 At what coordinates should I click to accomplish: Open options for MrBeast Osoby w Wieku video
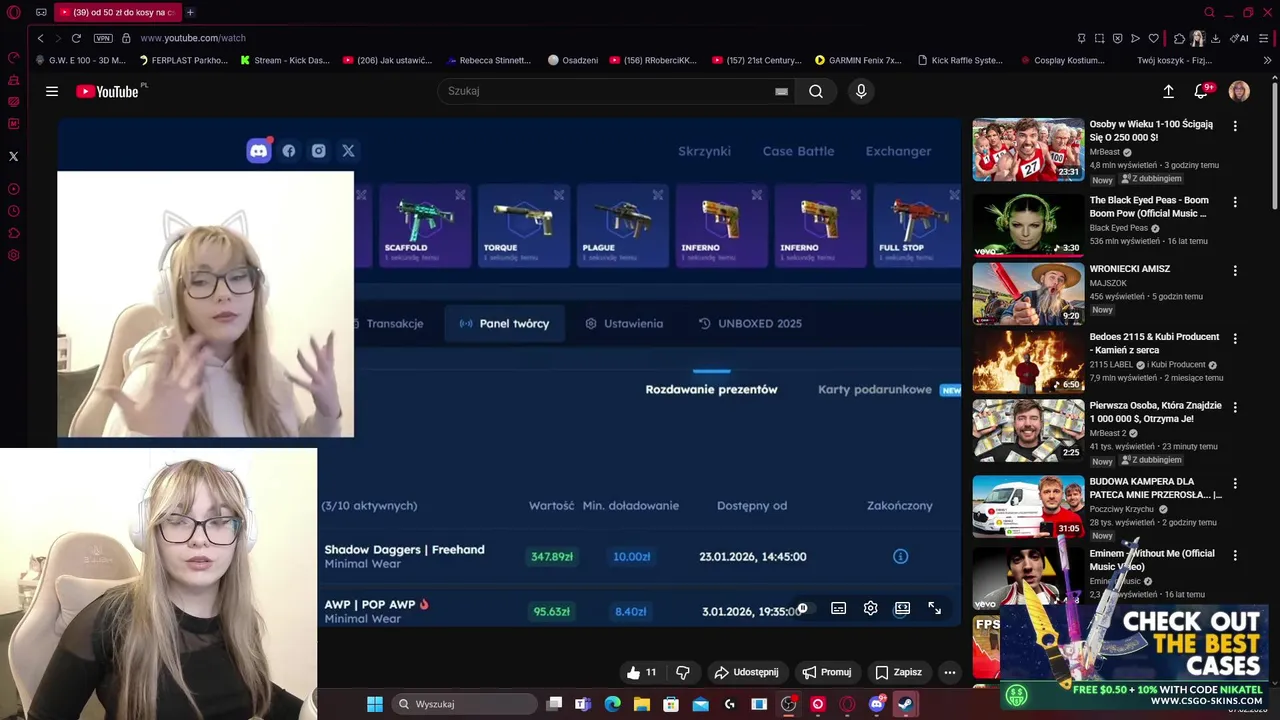tap(1235, 126)
